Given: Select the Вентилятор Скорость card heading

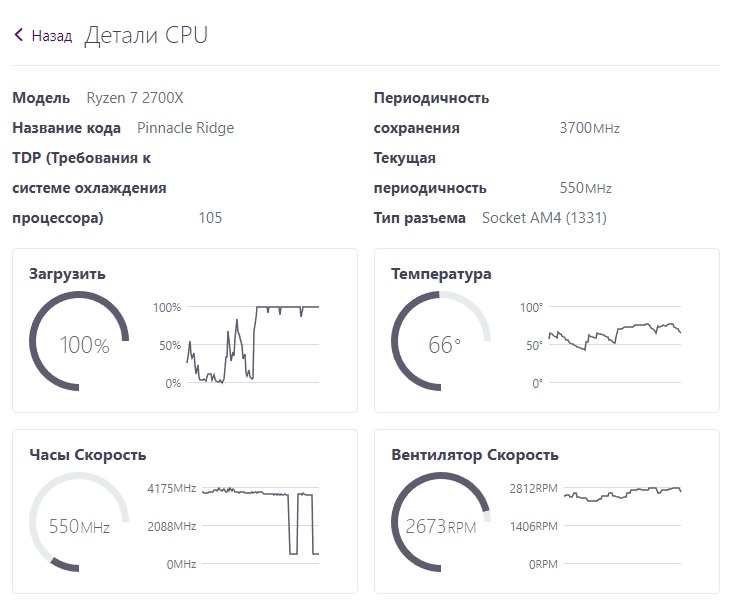Looking at the screenshot, I should (475, 455).
